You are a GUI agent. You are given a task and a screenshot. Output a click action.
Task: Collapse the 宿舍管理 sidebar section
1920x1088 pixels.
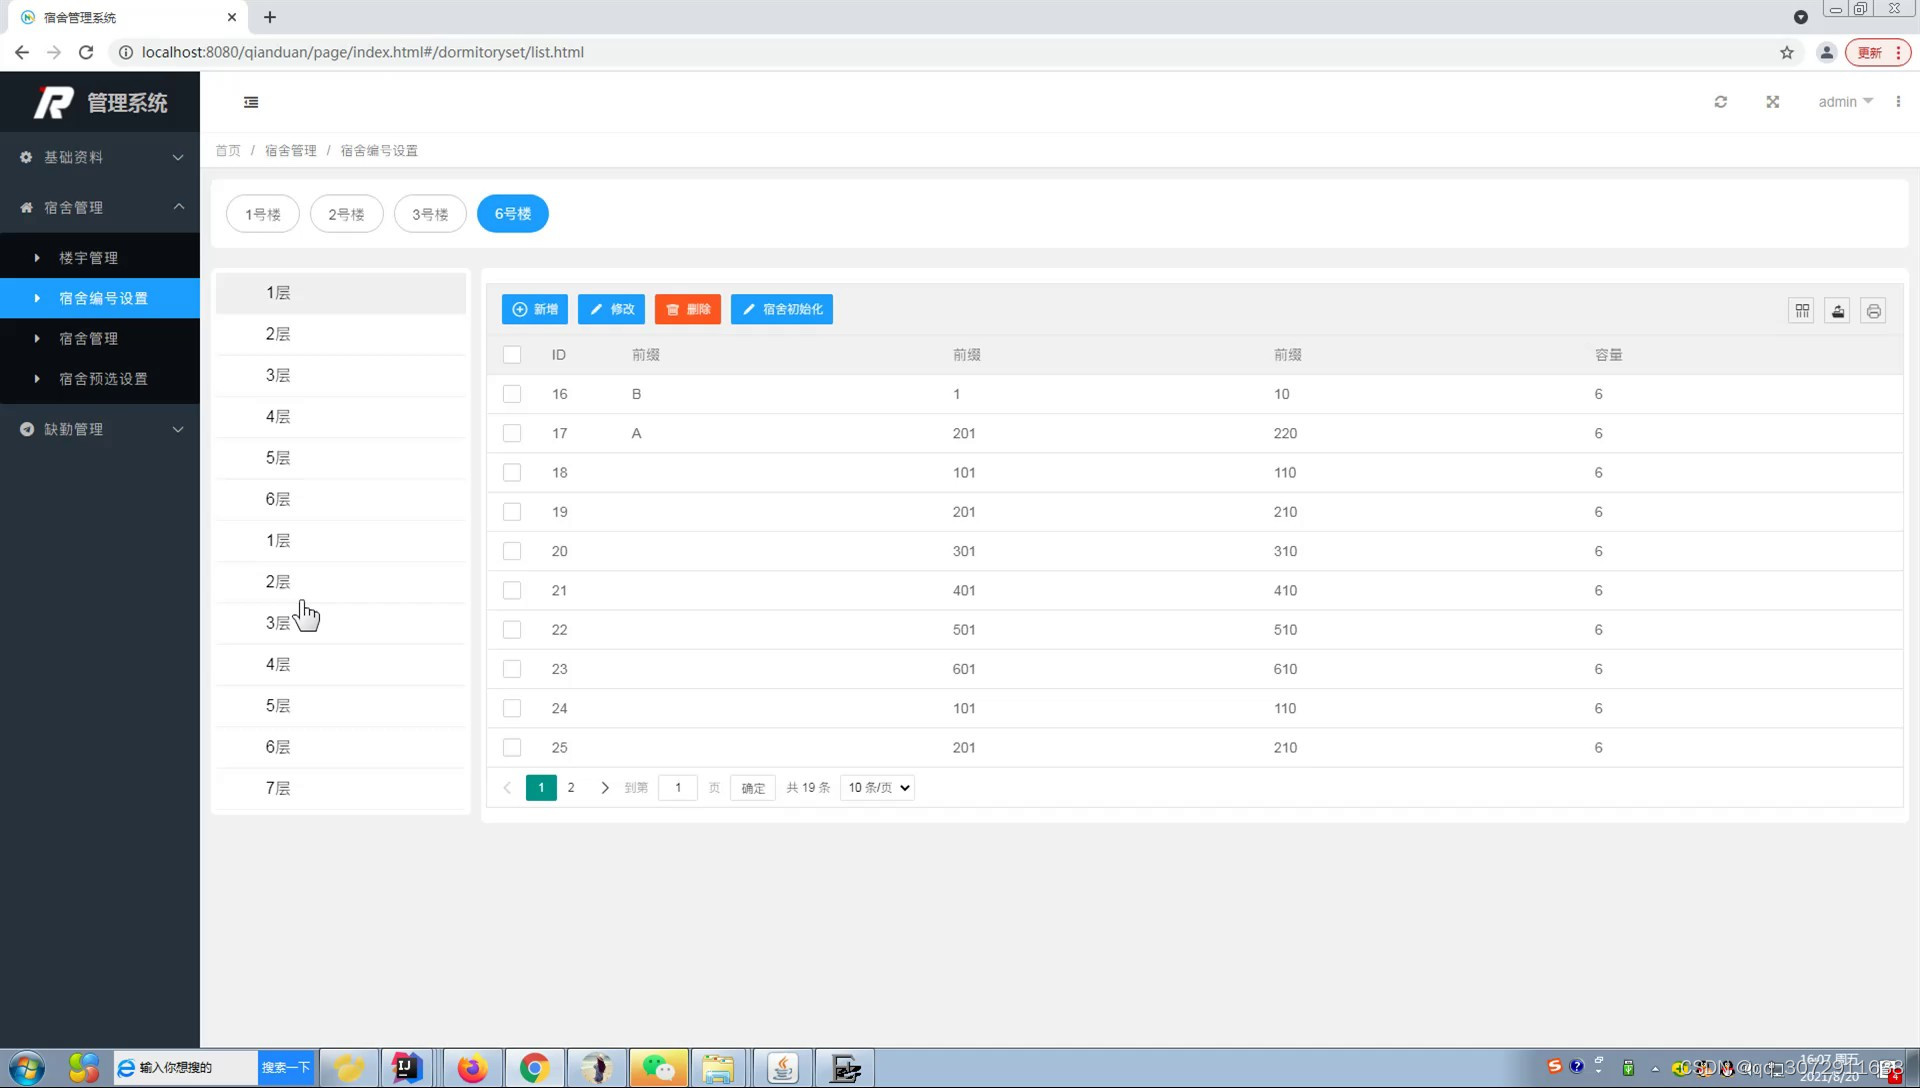[x=100, y=207]
